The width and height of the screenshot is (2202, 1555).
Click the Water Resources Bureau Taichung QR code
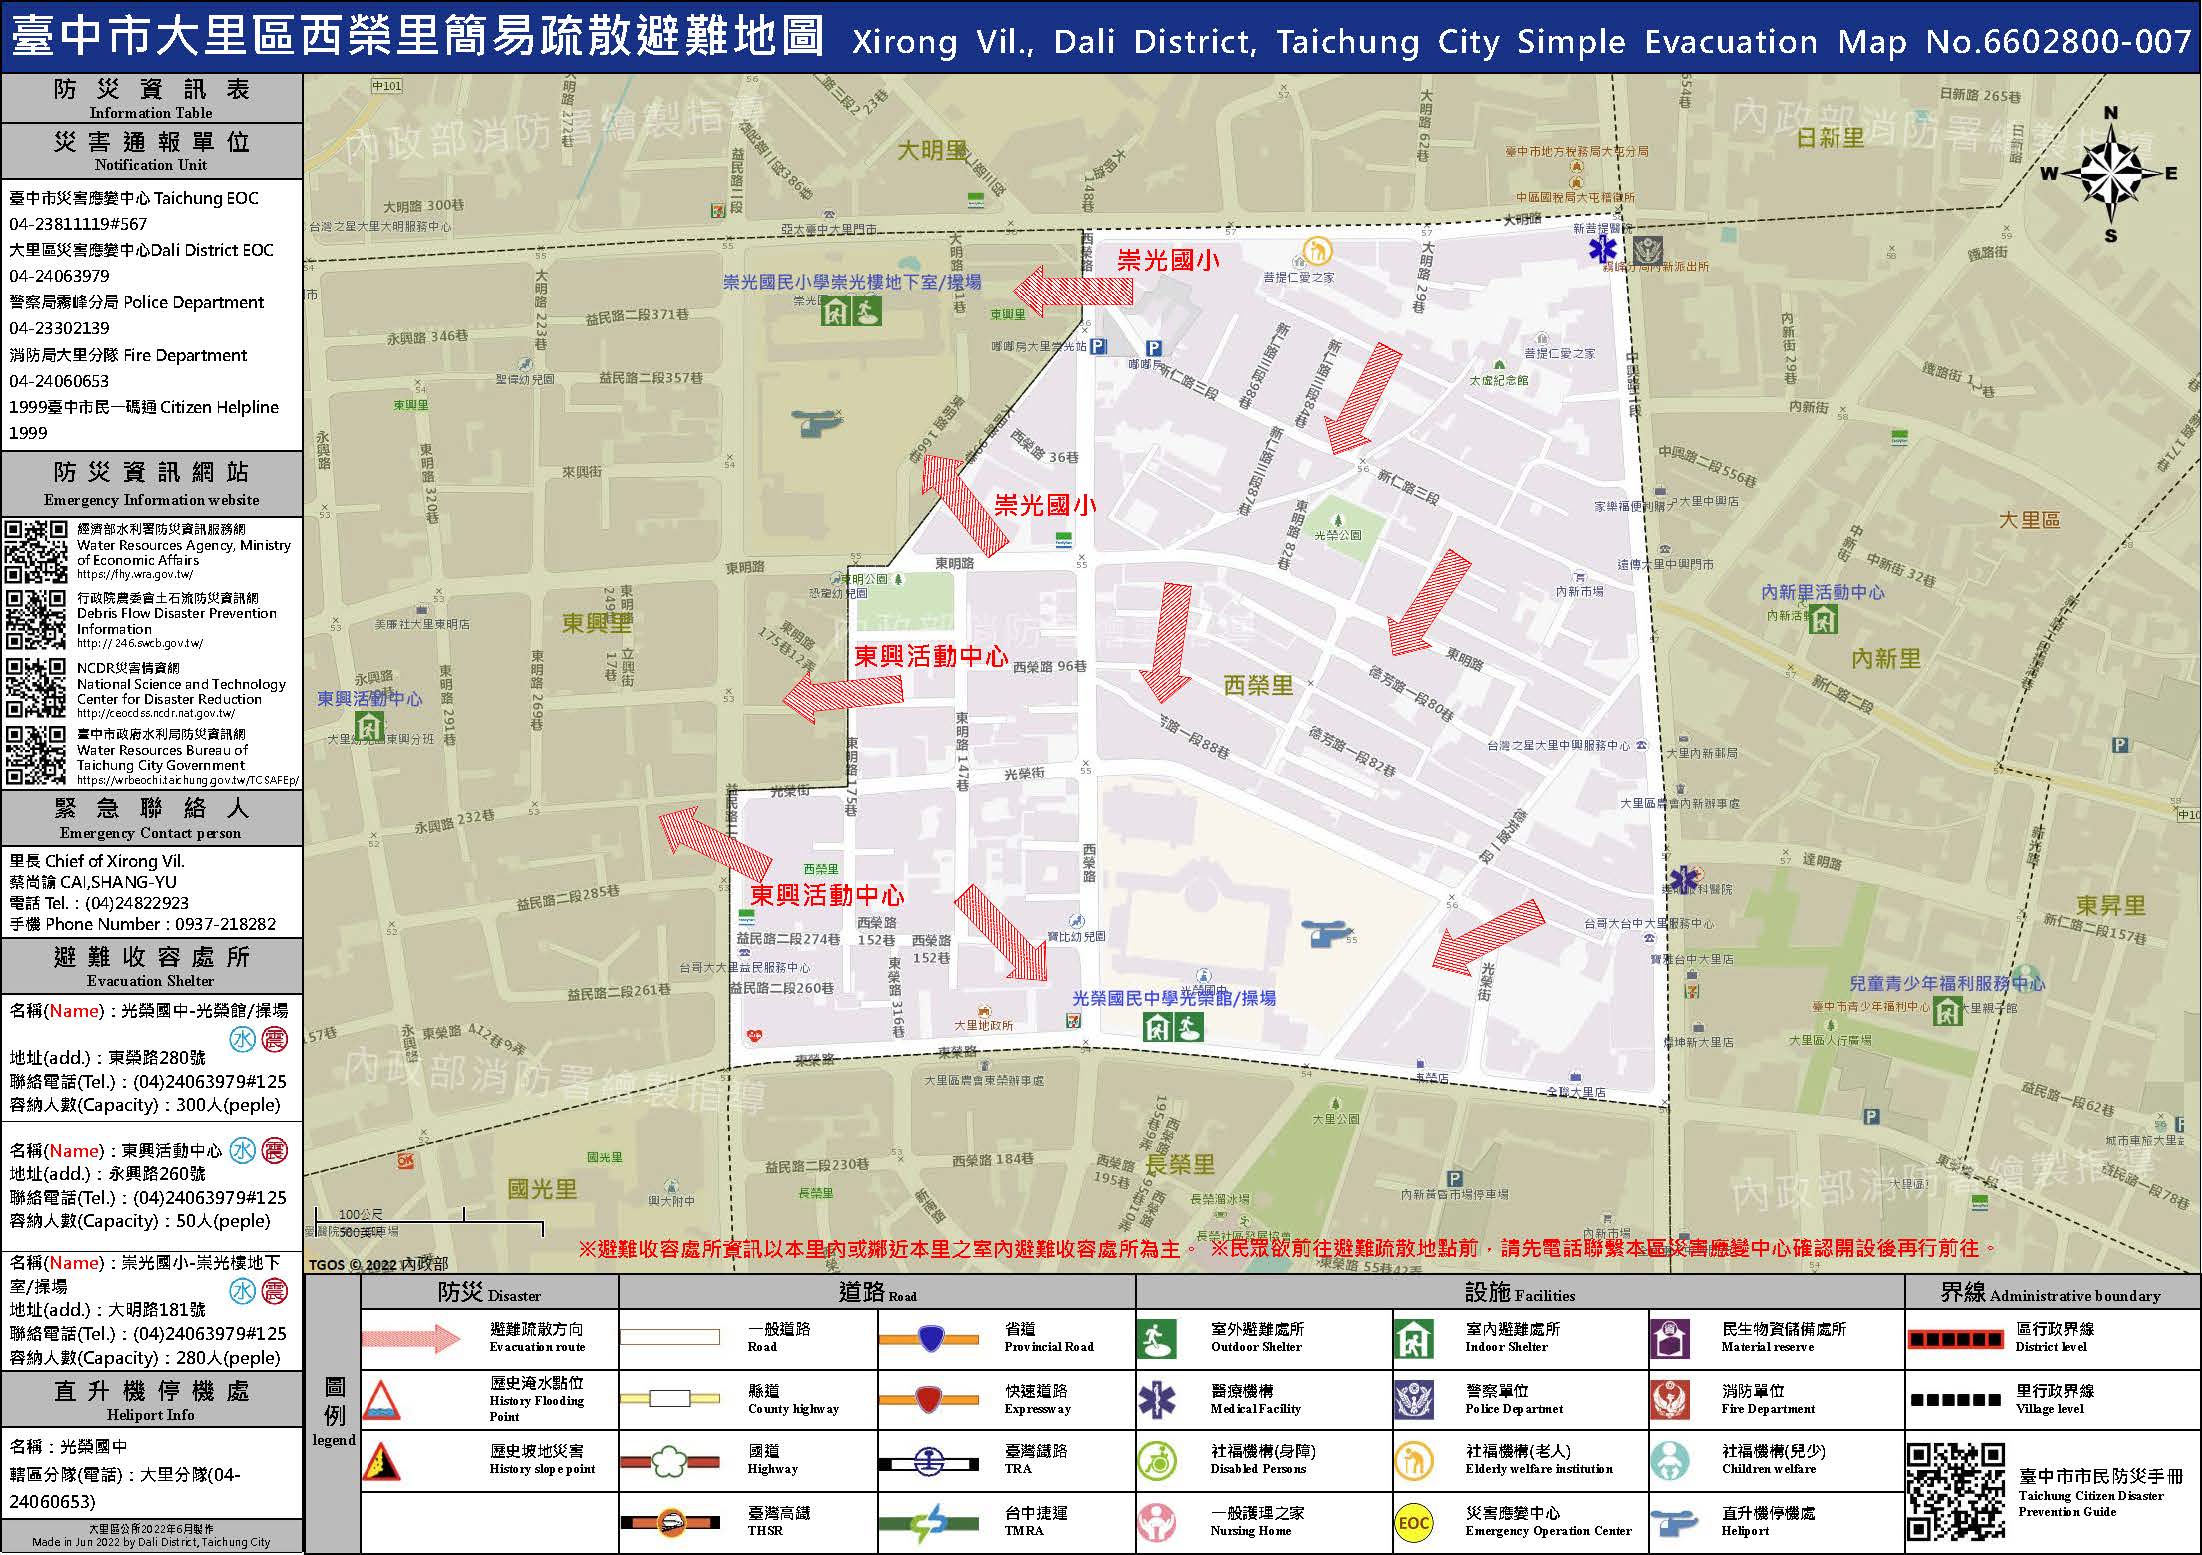[37, 755]
